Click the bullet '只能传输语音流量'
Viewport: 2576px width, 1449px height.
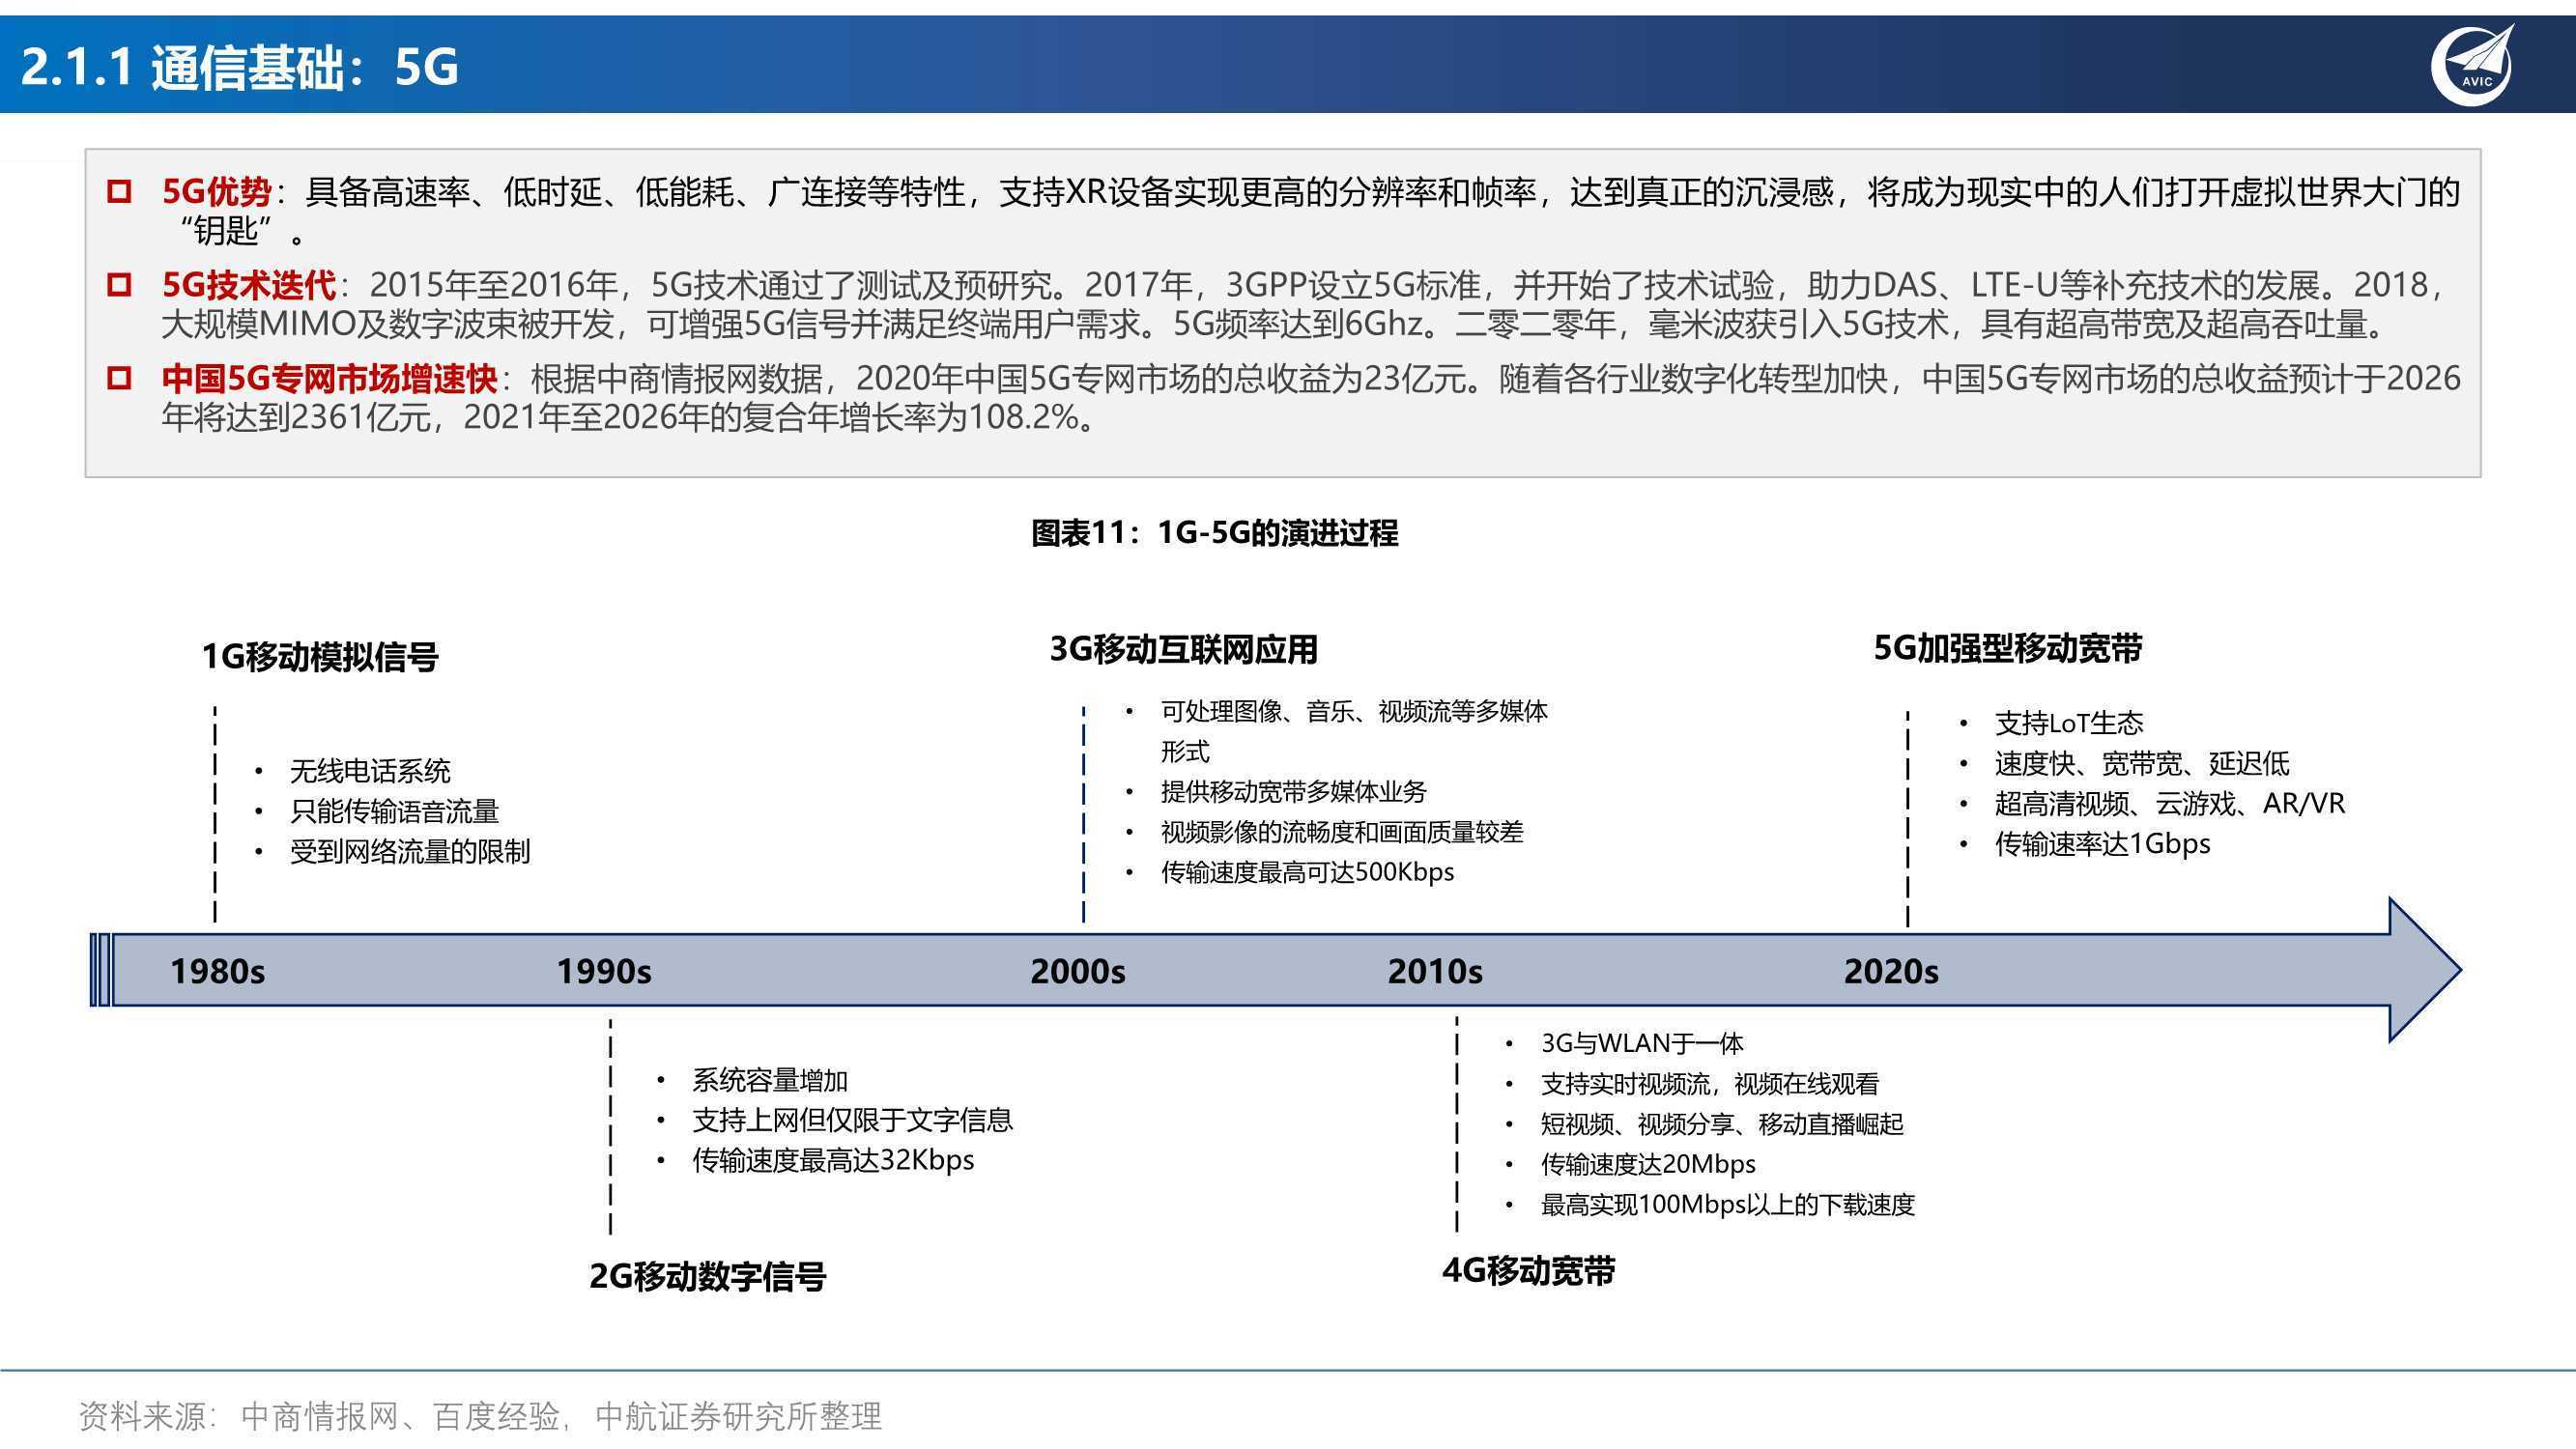(394, 811)
